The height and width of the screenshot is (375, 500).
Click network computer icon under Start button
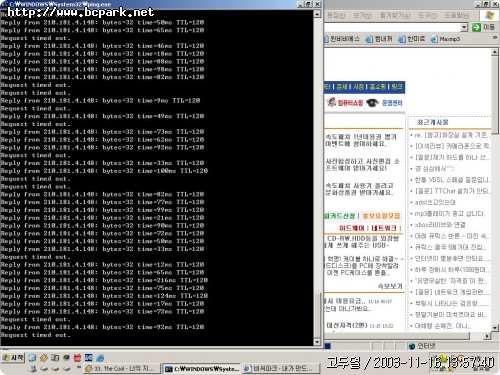pyautogui.click(x=33, y=368)
